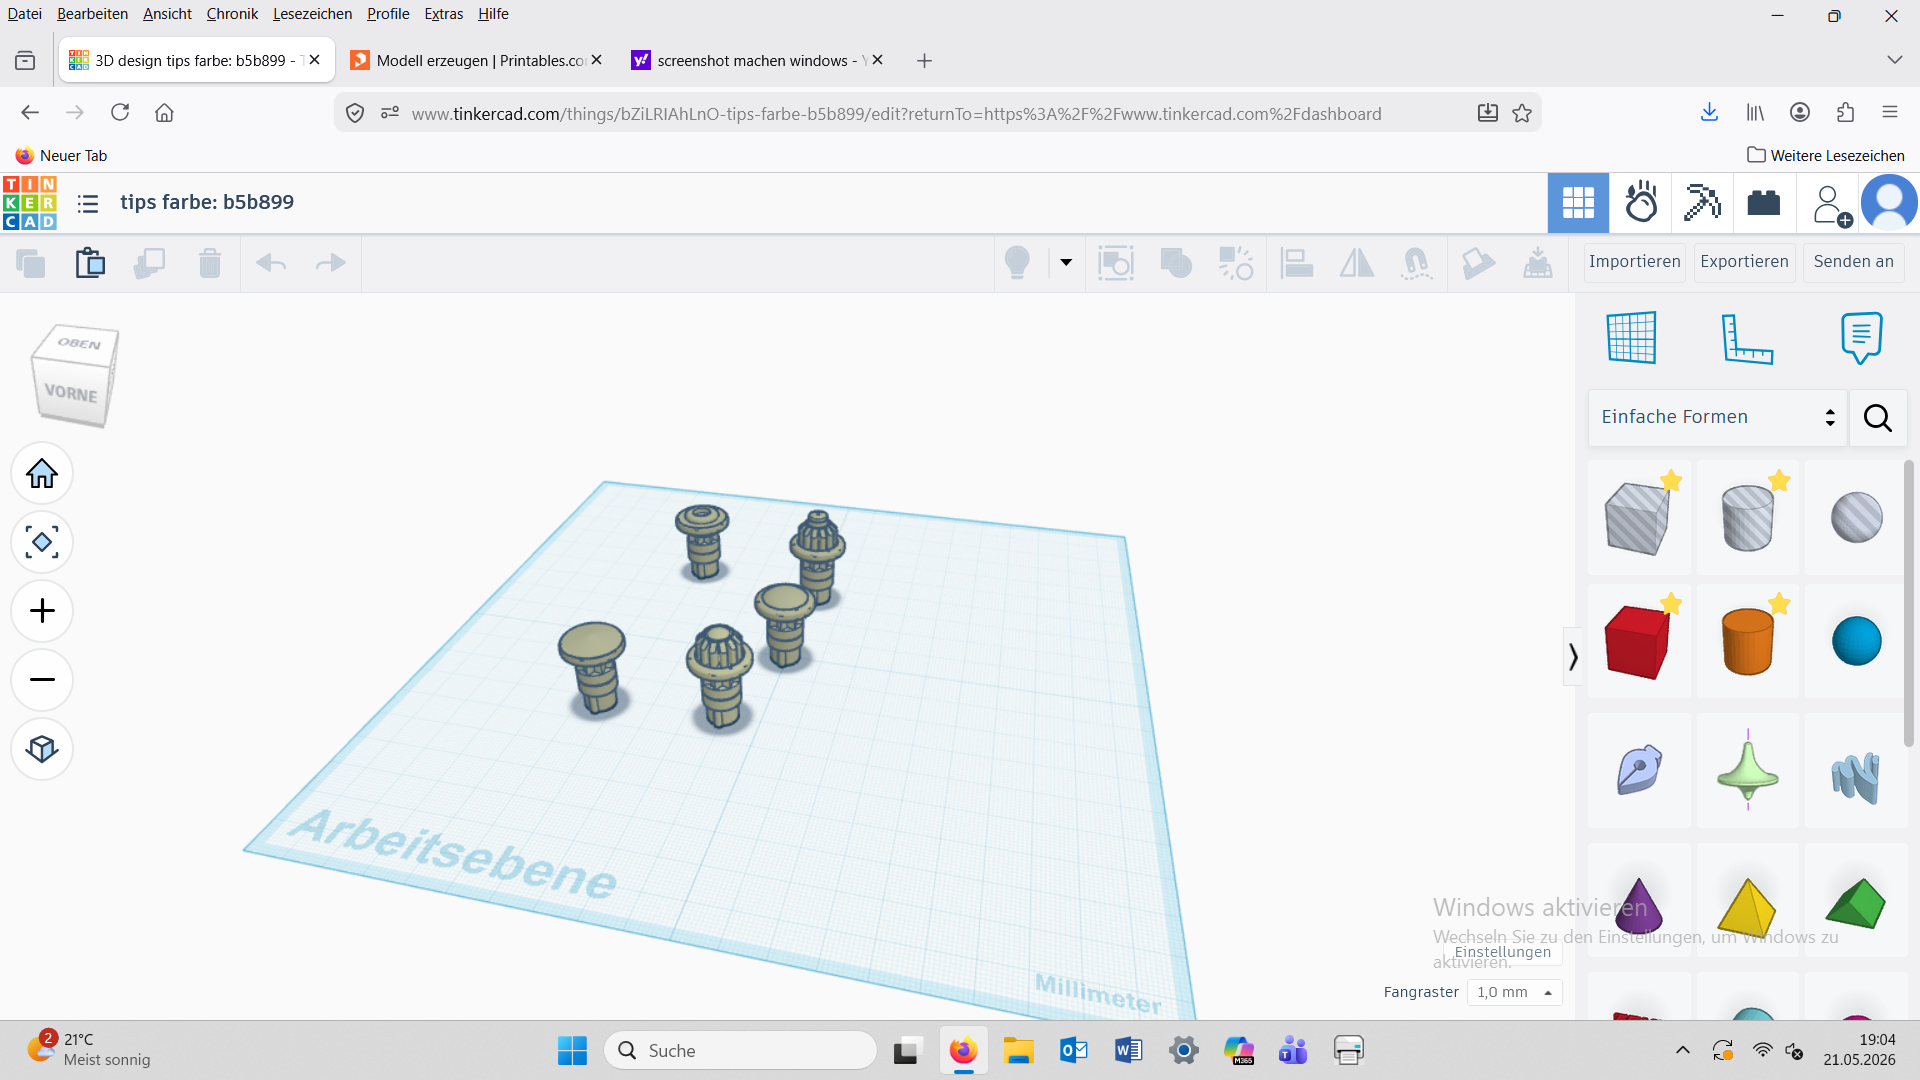Click invite people icon
1920x1080 pixels.
1830,205
